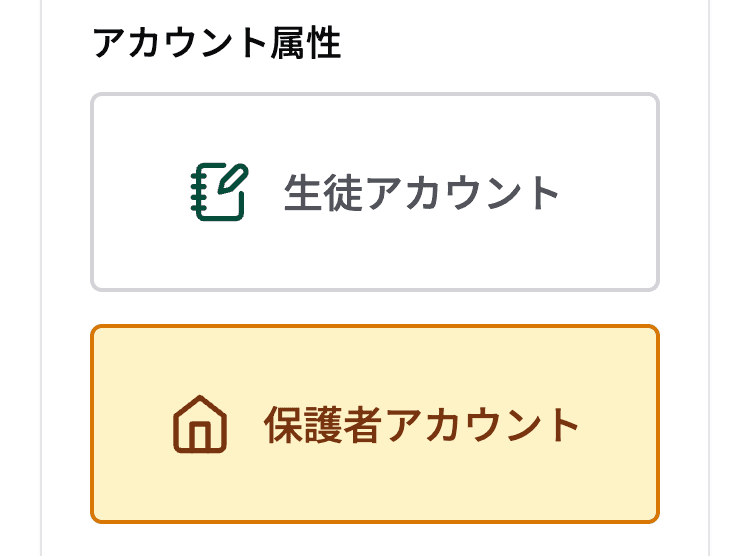Choose the highlighted 保護者アカウント card
This screenshot has height=556, width=750.
pos(375,424)
